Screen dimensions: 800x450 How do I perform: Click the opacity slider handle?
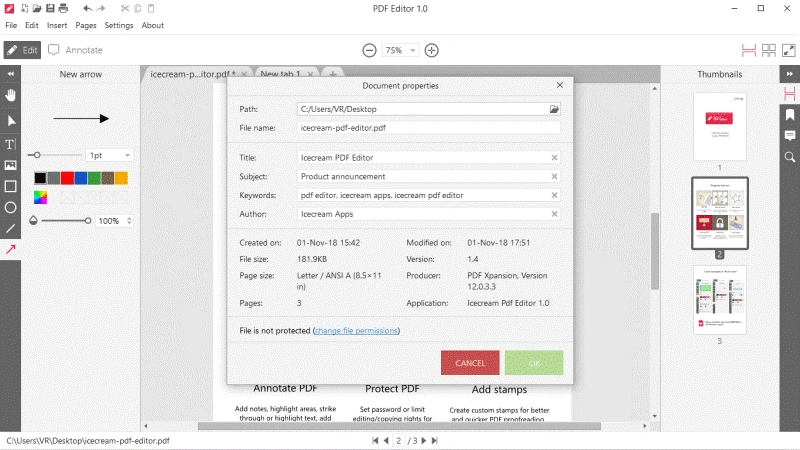pos(88,221)
